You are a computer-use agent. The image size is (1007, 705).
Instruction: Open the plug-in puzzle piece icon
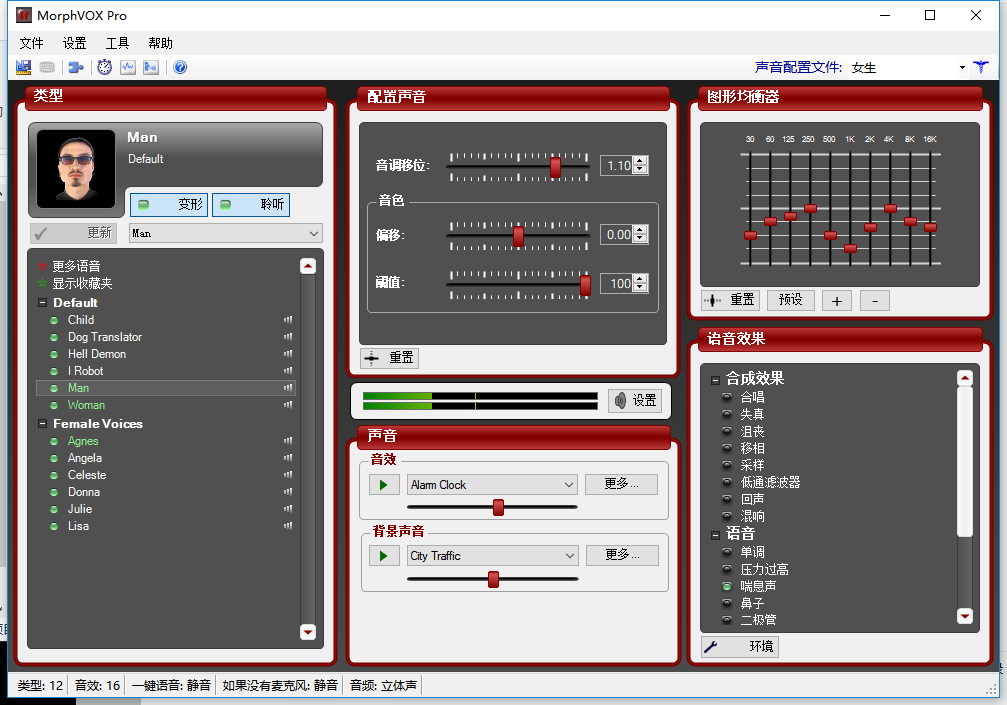coord(76,67)
